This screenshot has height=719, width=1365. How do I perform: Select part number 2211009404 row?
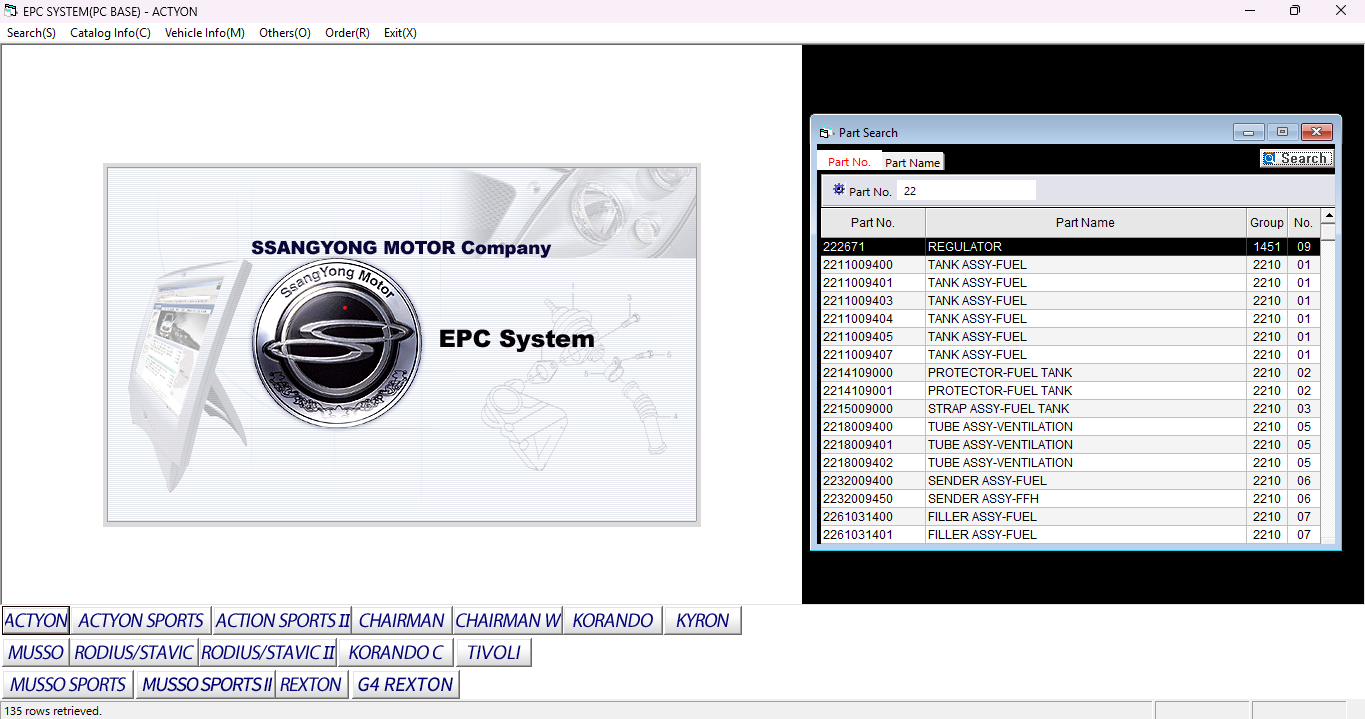tap(1070, 319)
